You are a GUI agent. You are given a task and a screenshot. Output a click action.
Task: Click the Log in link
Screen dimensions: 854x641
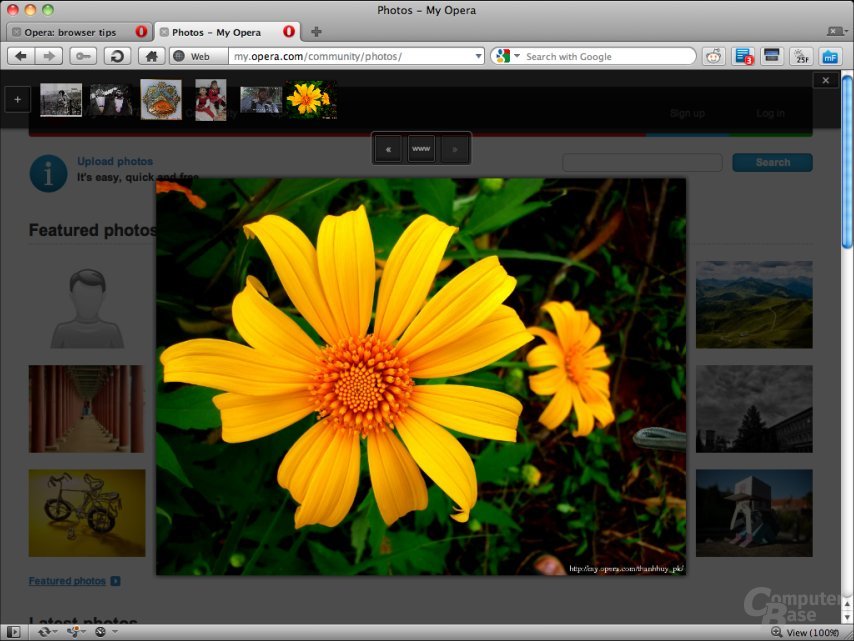[770, 113]
